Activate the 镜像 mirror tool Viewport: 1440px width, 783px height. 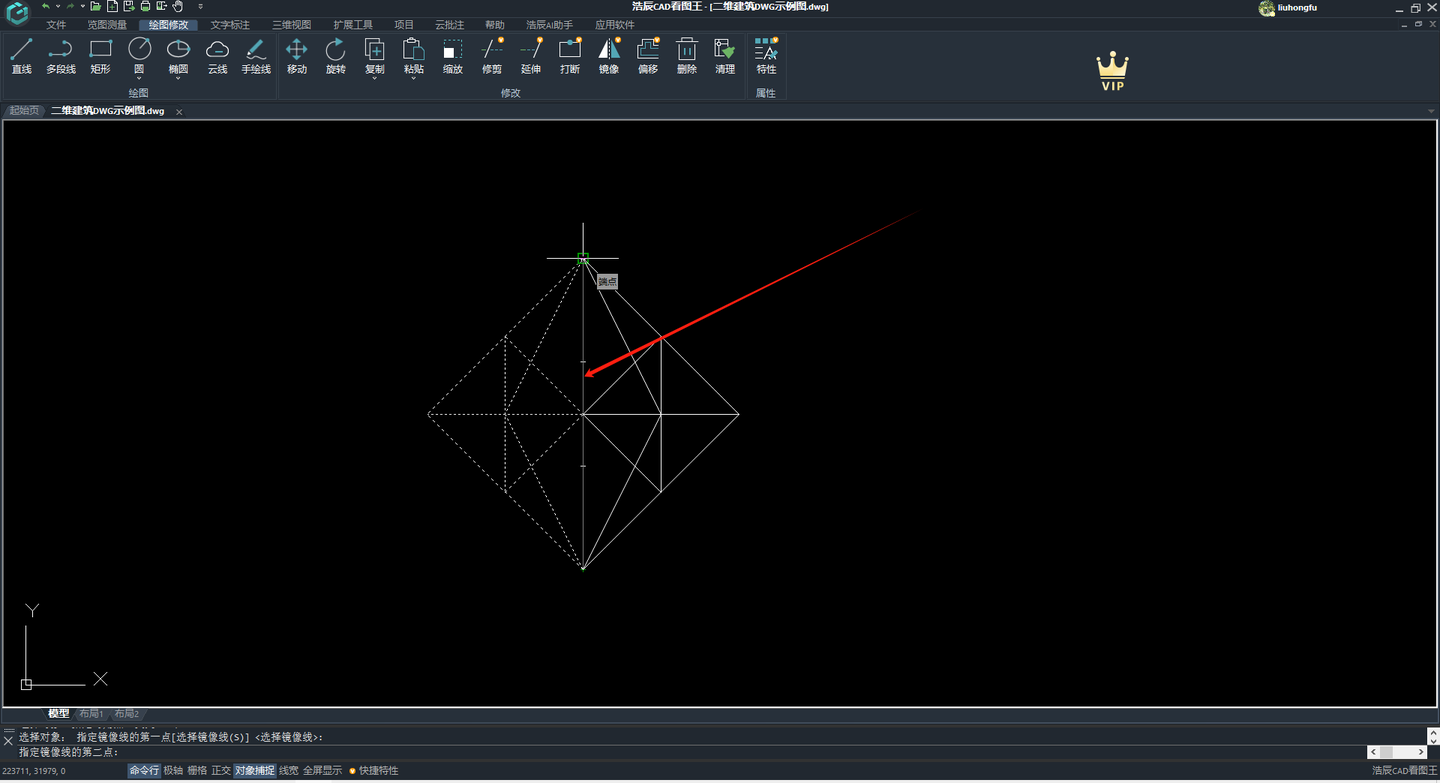[609, 56]
